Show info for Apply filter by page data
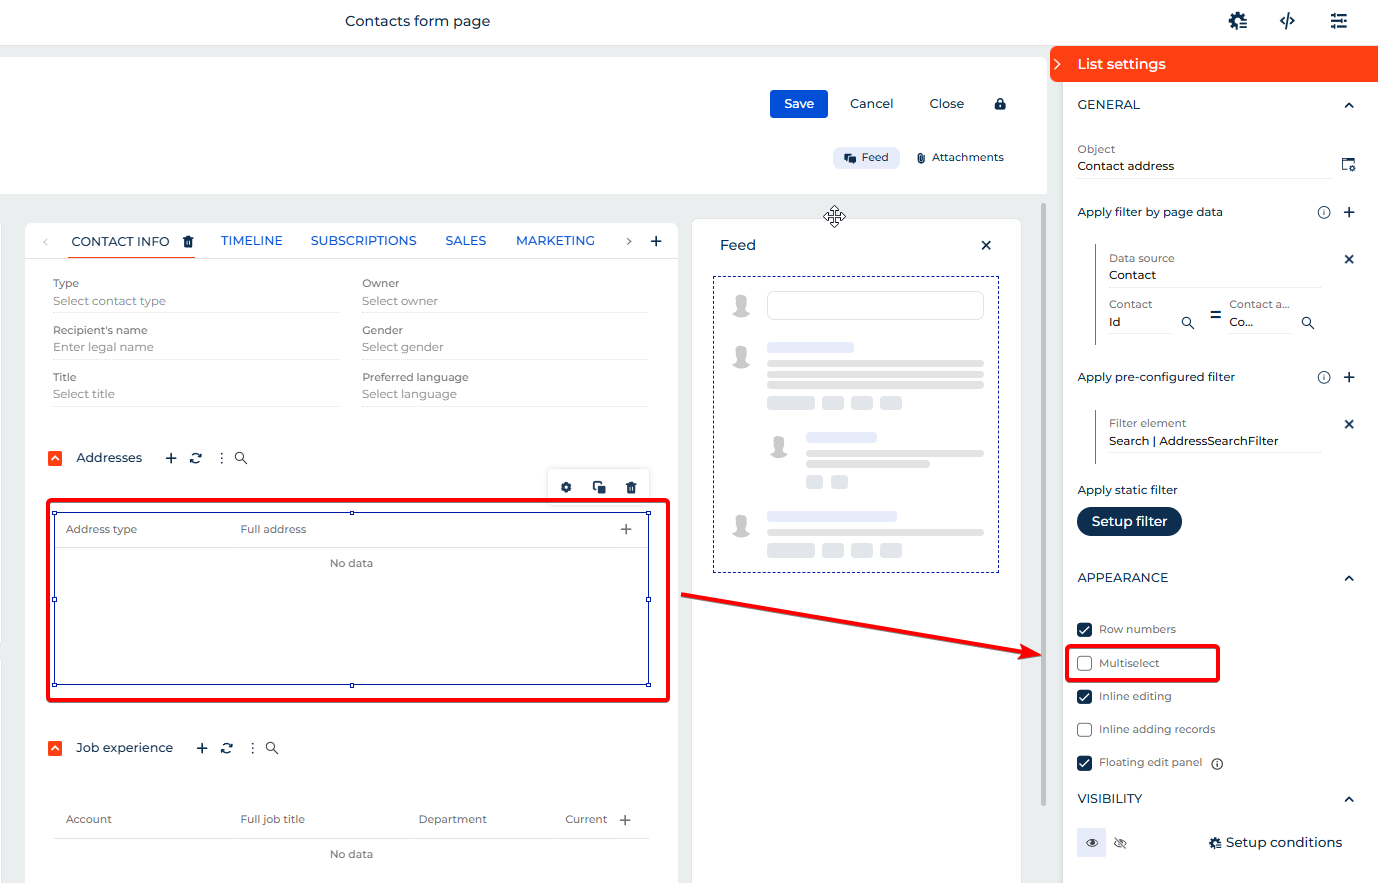 tap(1324, 212)
